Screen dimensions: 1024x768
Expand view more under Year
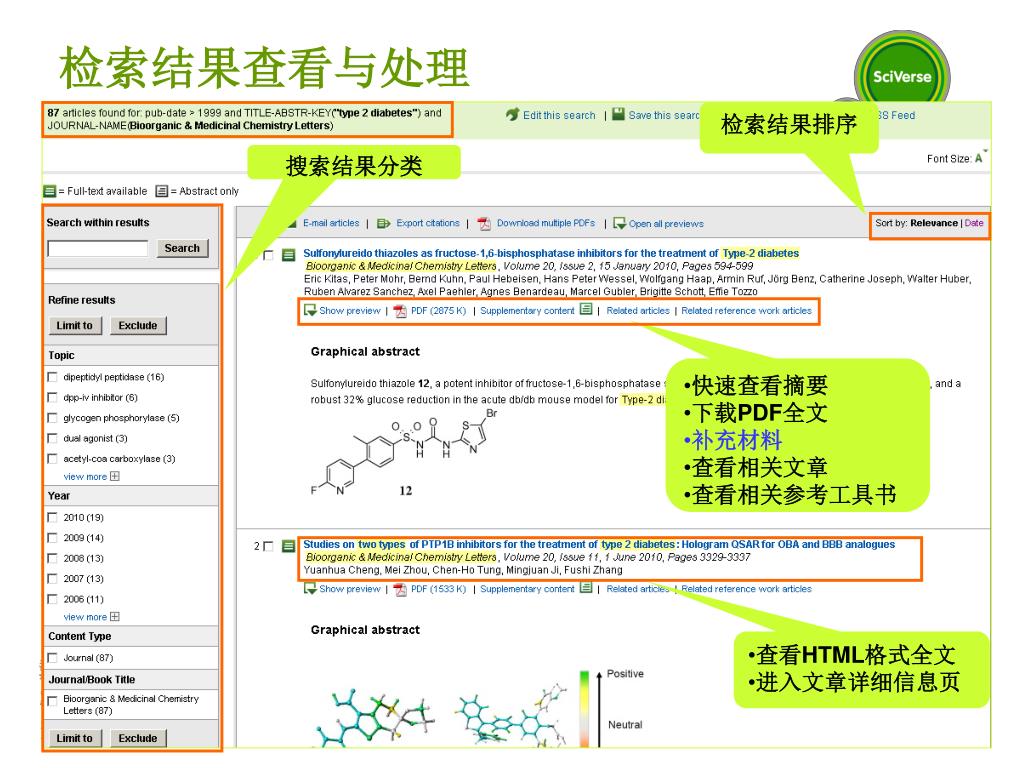click(x=91, y=617)
